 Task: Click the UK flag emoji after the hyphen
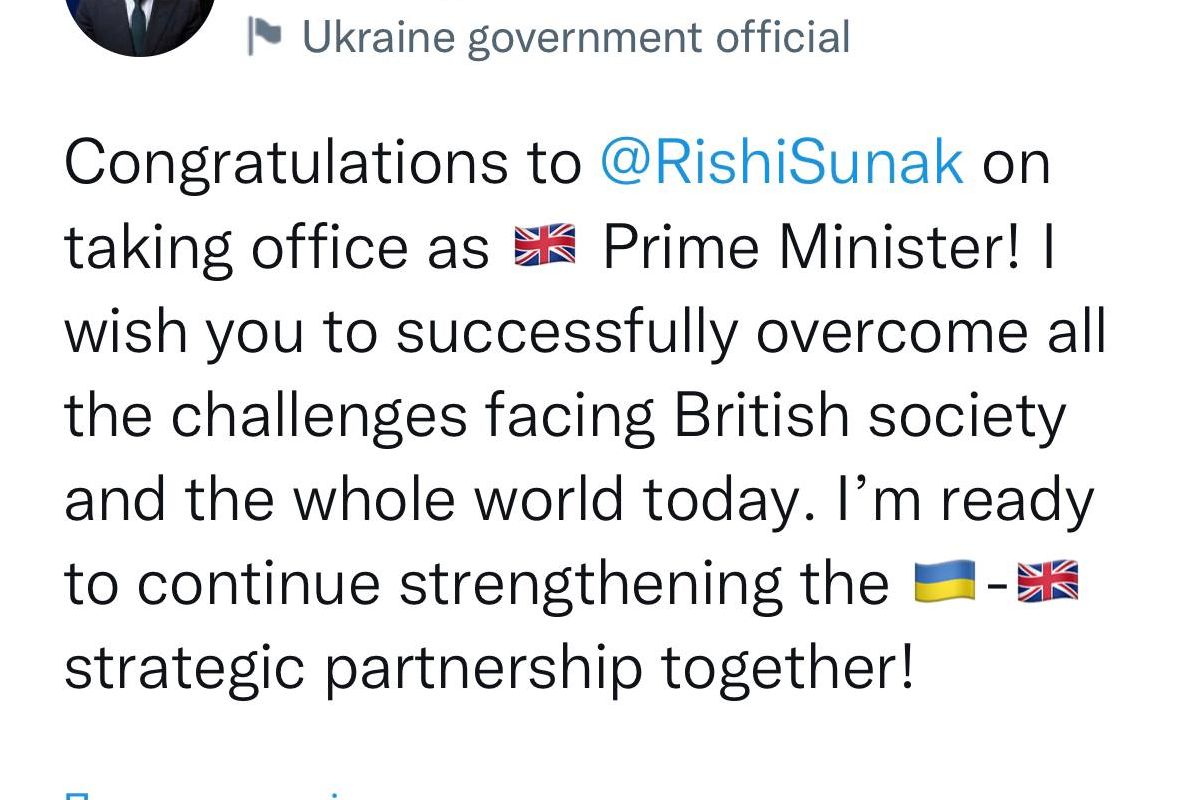(1047, 583)
